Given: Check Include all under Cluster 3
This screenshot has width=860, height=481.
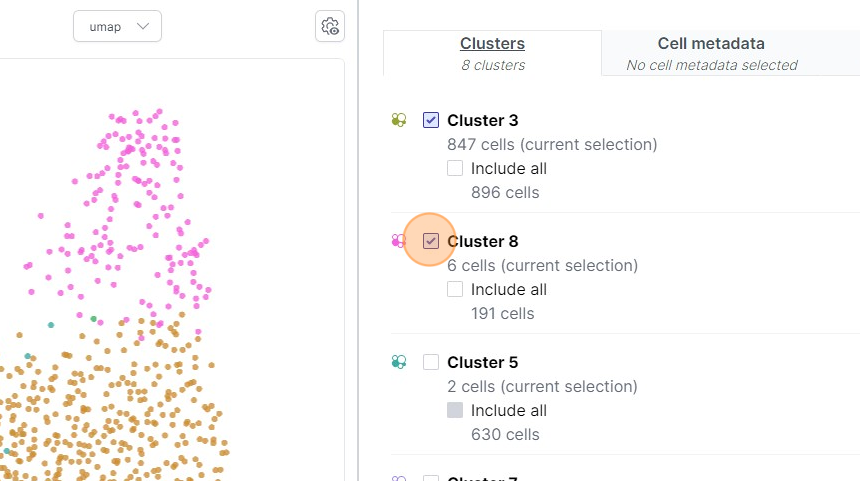Looking at the screenshot, I should [455, 168].
